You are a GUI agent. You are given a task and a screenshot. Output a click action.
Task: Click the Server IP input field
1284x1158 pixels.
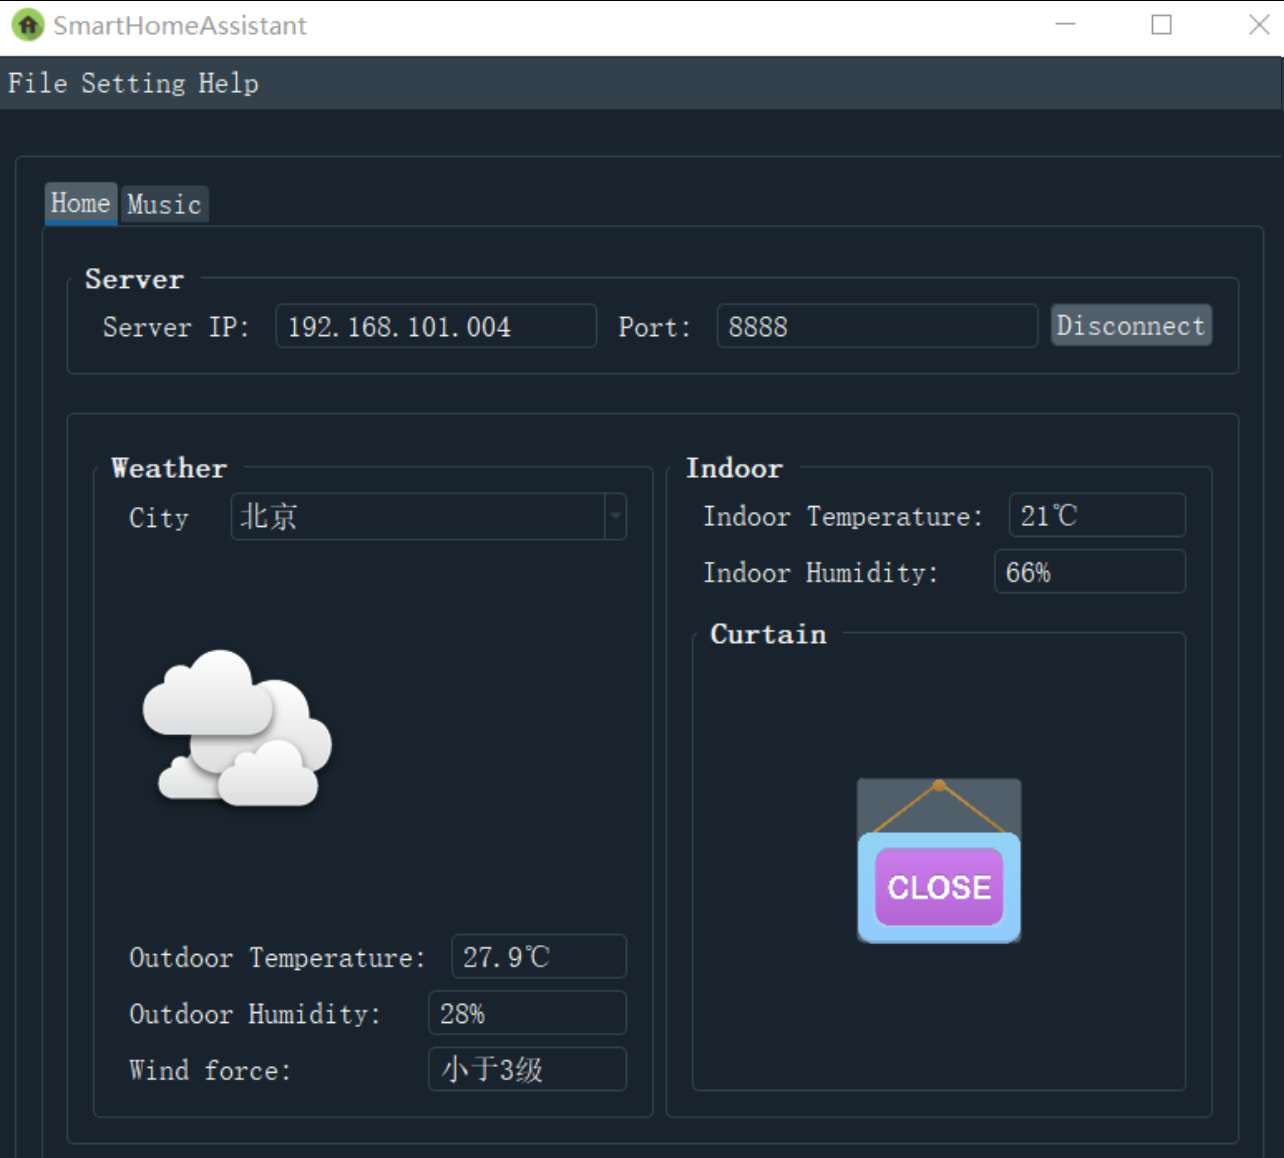pos(436,327)
